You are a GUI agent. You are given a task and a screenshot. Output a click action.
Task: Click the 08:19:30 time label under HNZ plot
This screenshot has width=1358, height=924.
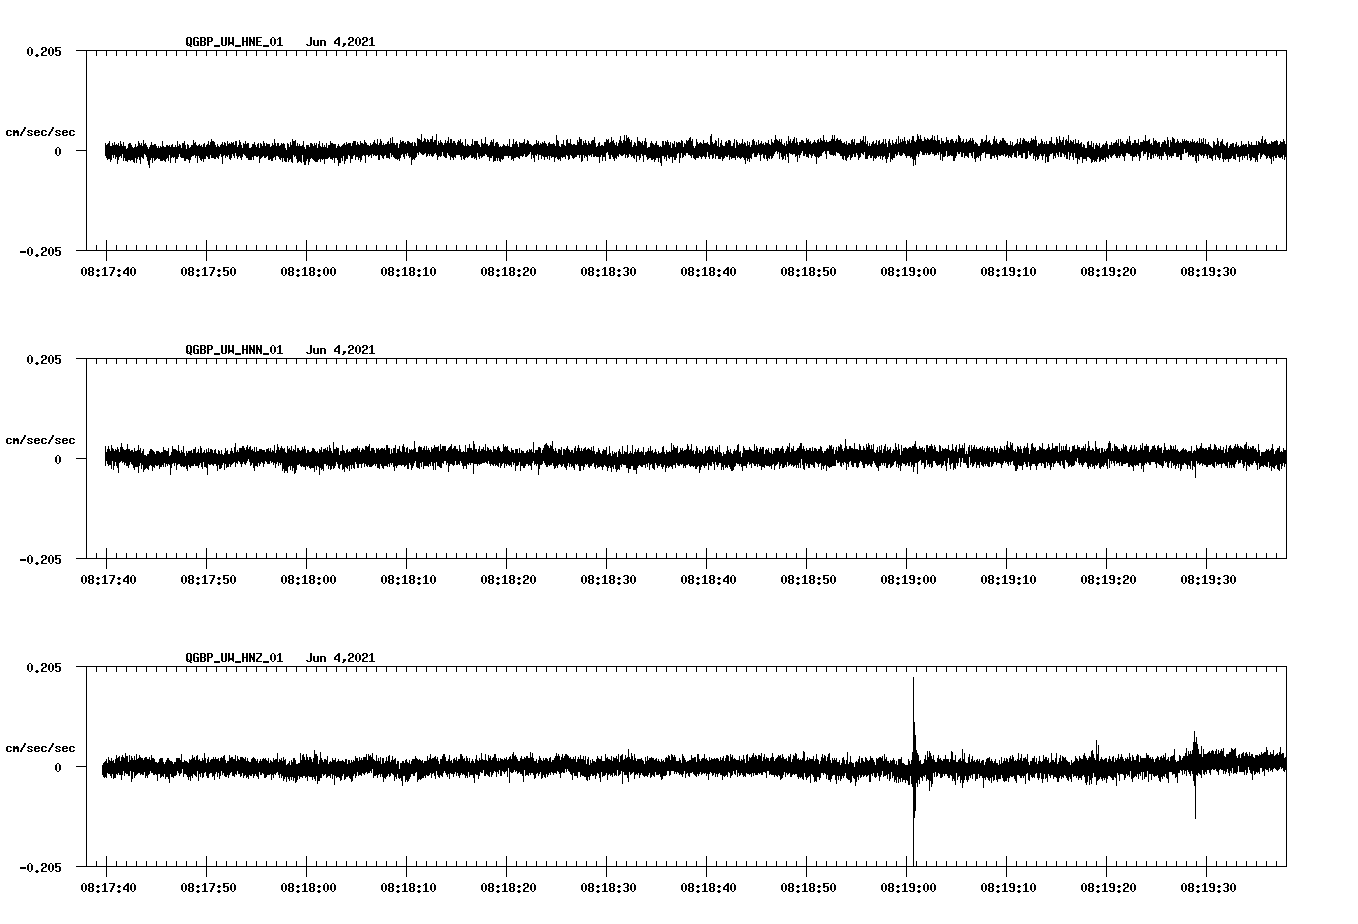(x=1209, y=888)
